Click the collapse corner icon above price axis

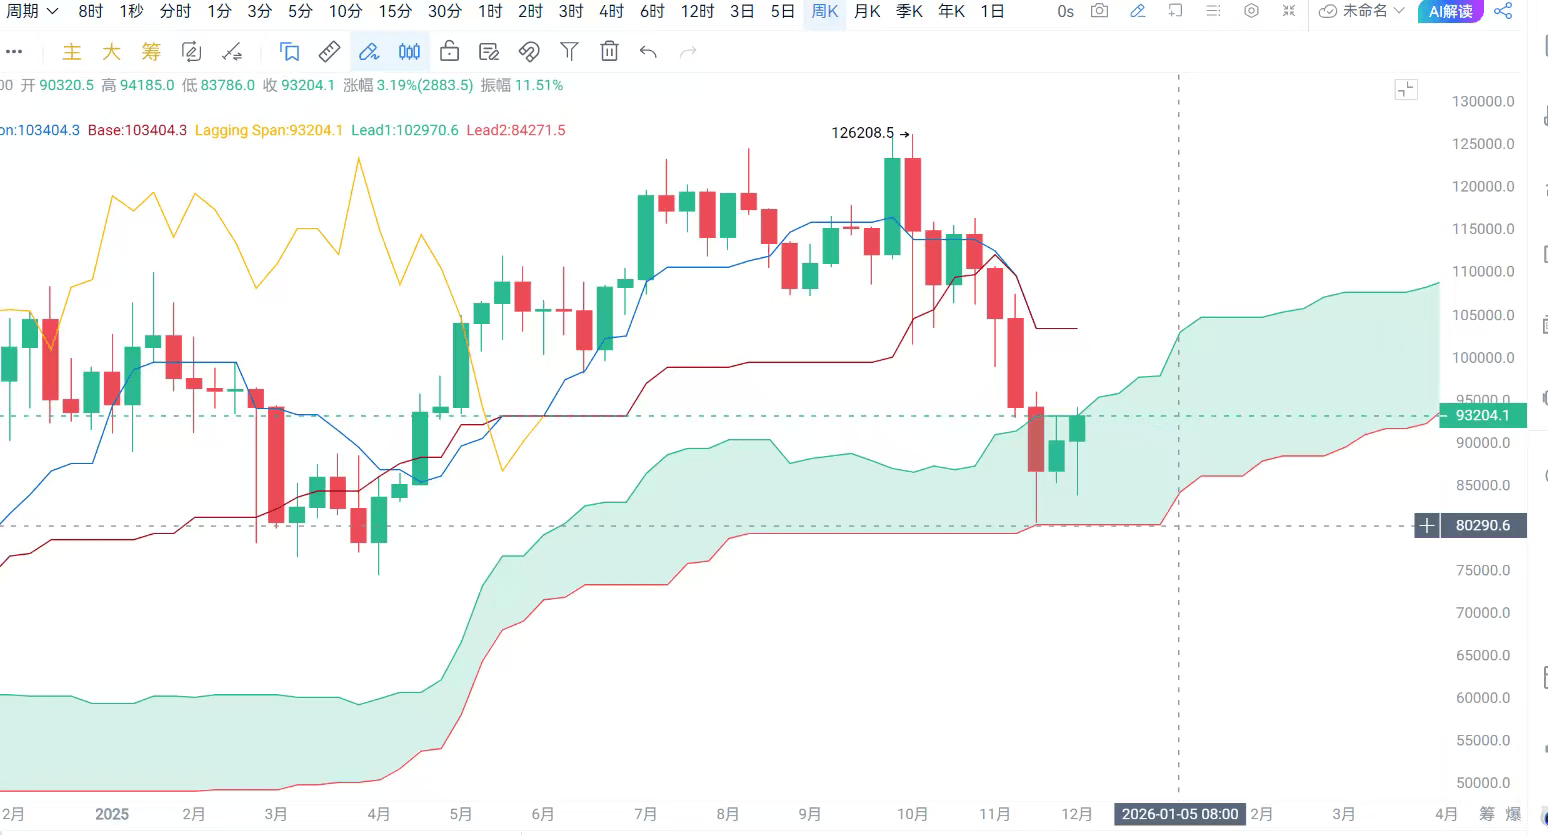pos(1406,90)
